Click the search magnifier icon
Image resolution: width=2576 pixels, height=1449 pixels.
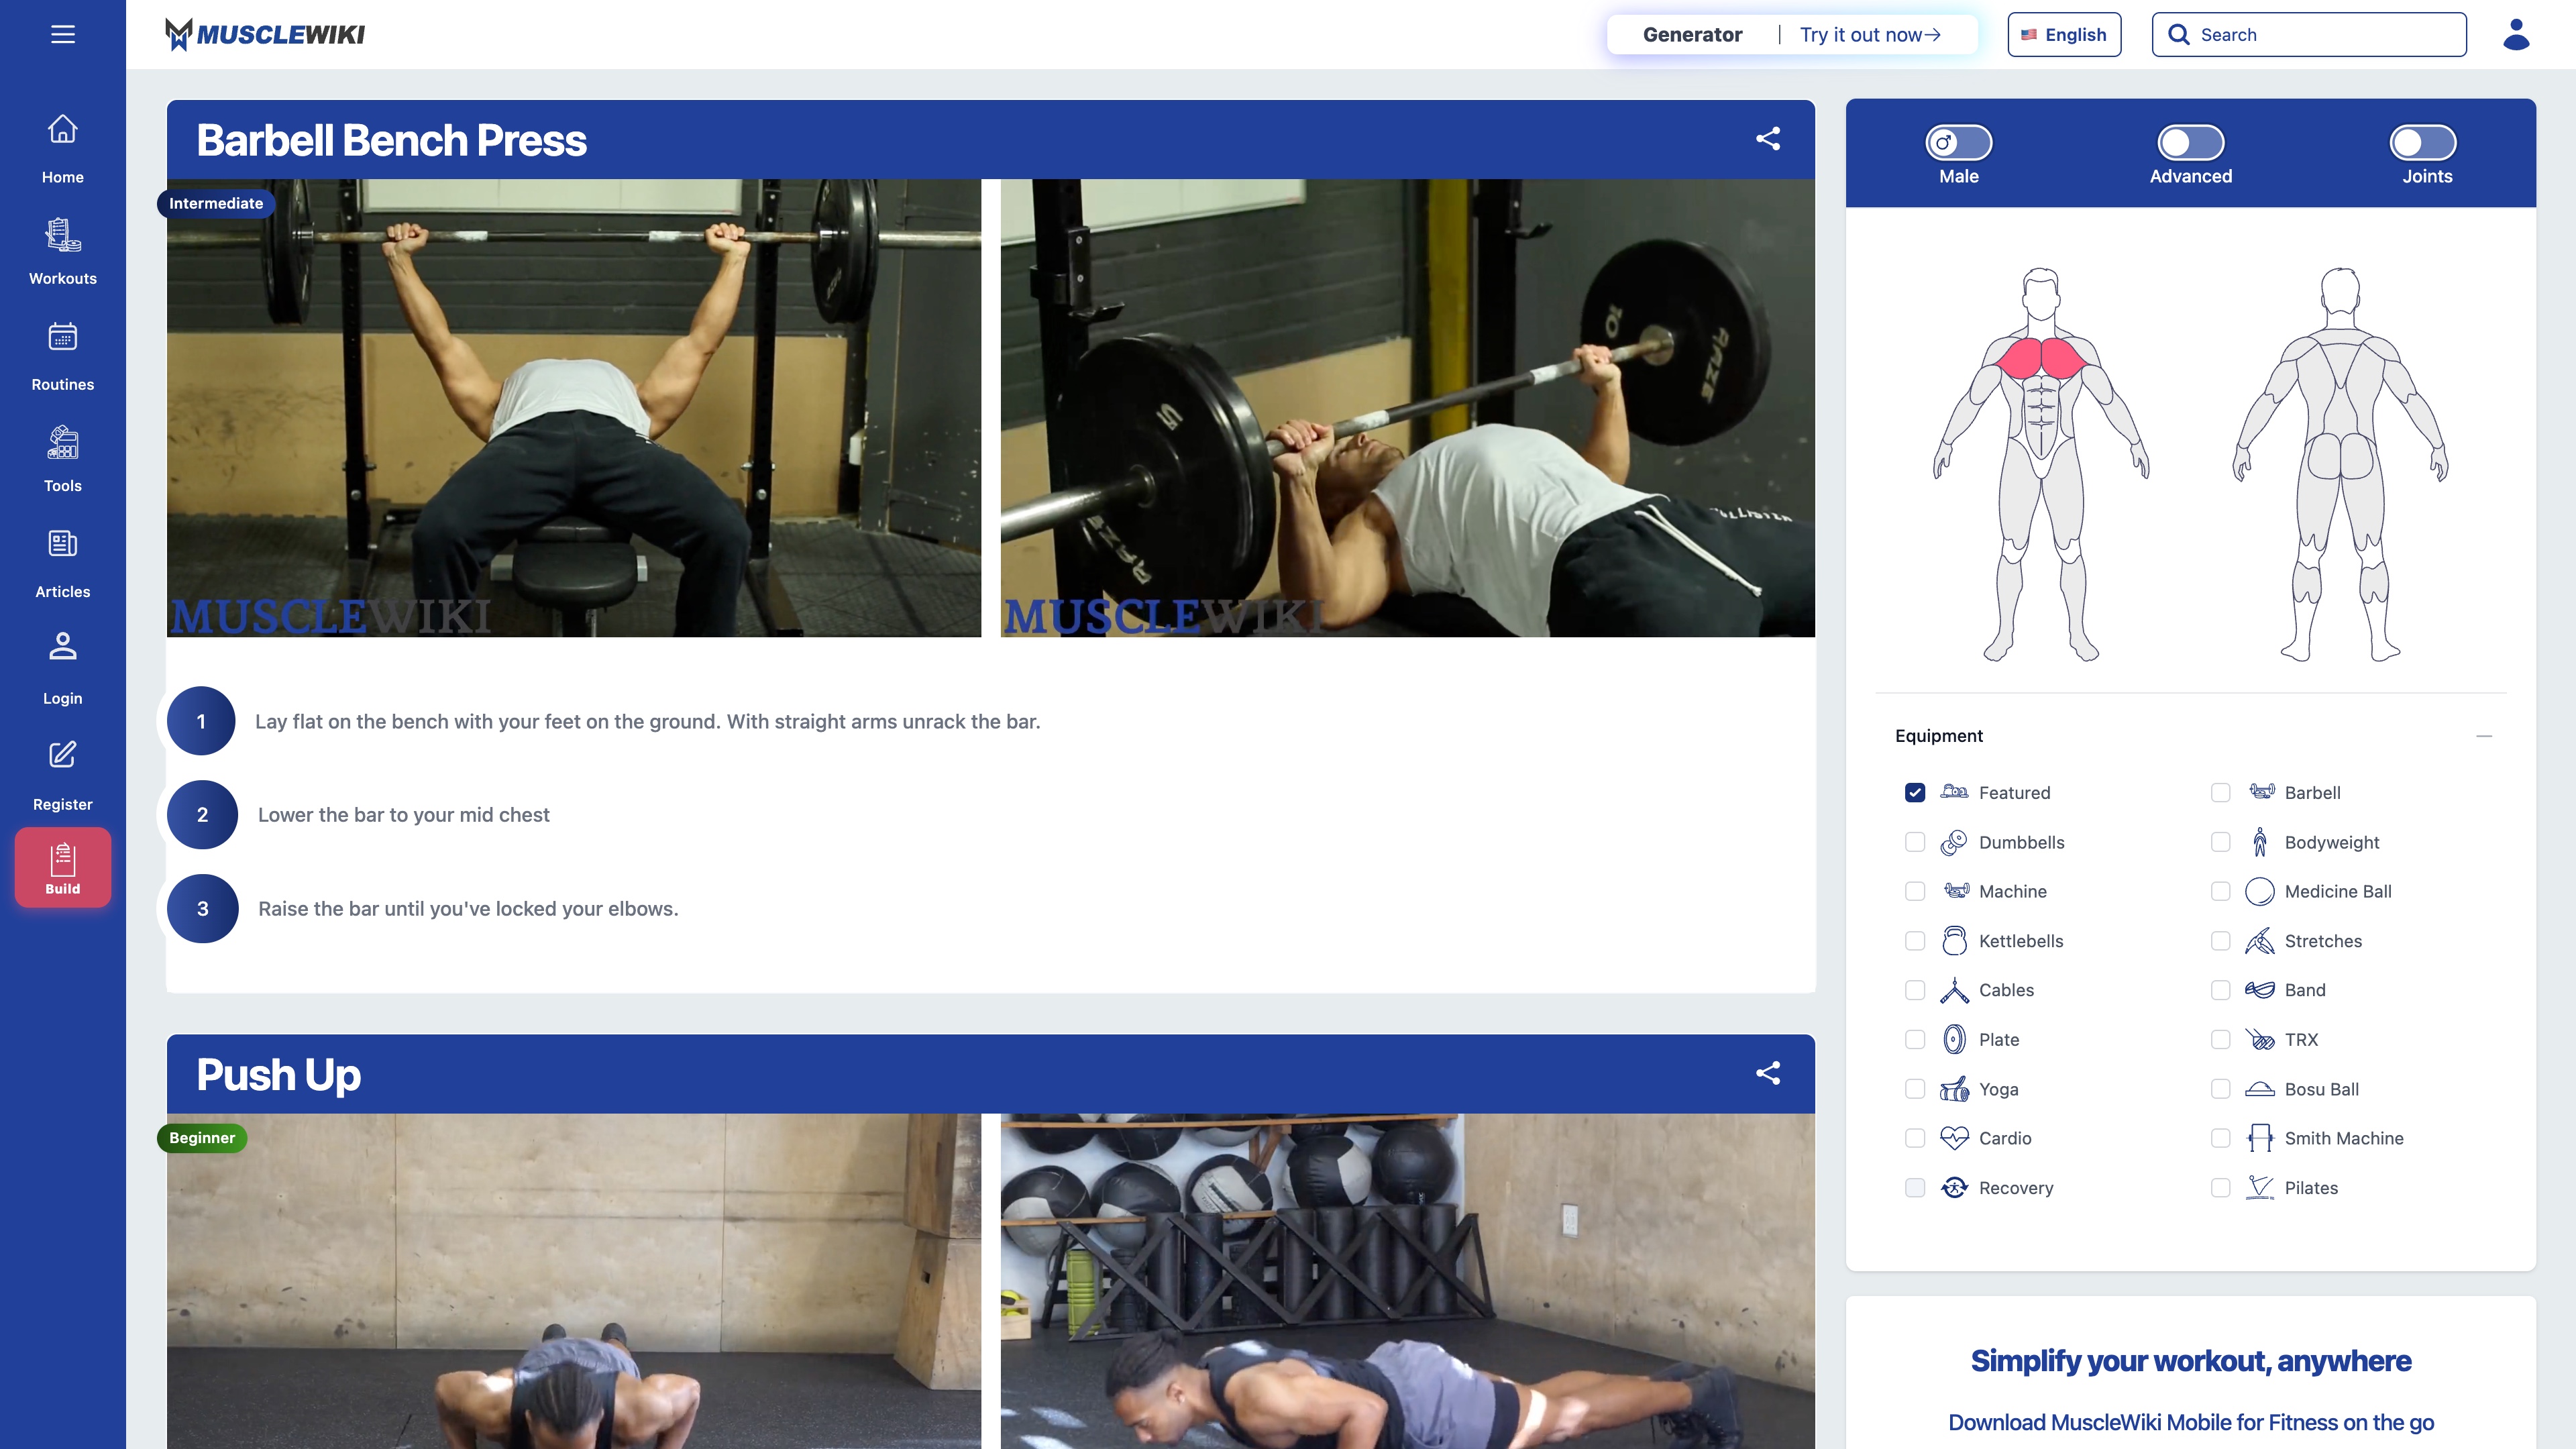click(2179, 35)
